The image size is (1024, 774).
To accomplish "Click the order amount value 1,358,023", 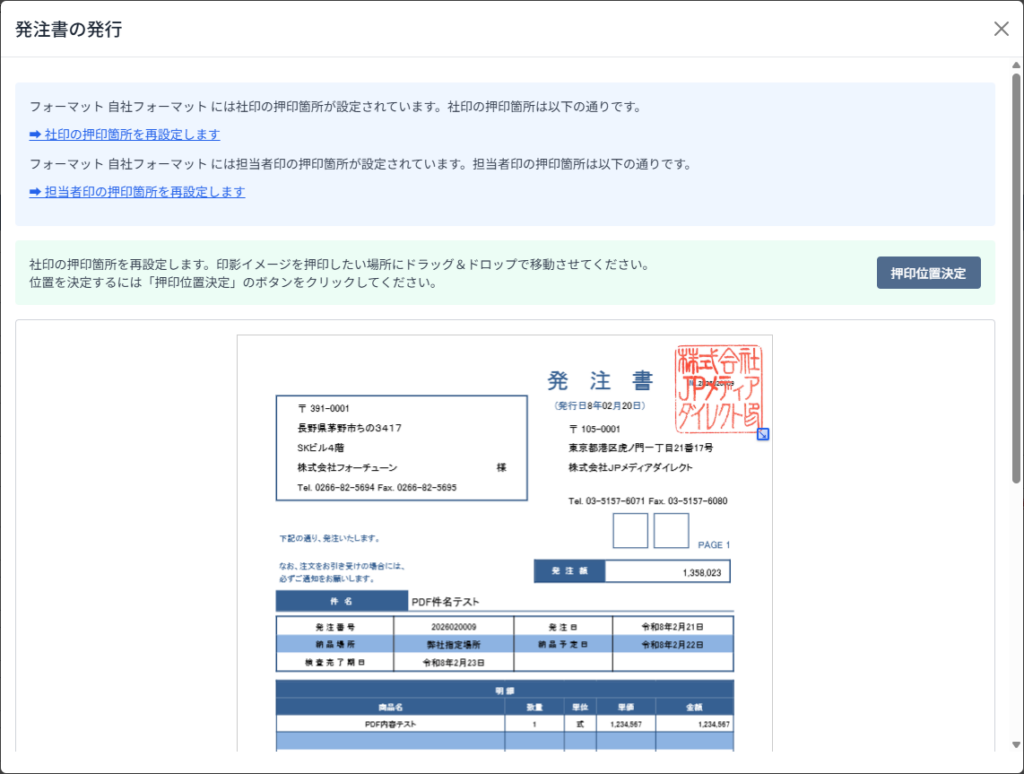I will 701,572.
